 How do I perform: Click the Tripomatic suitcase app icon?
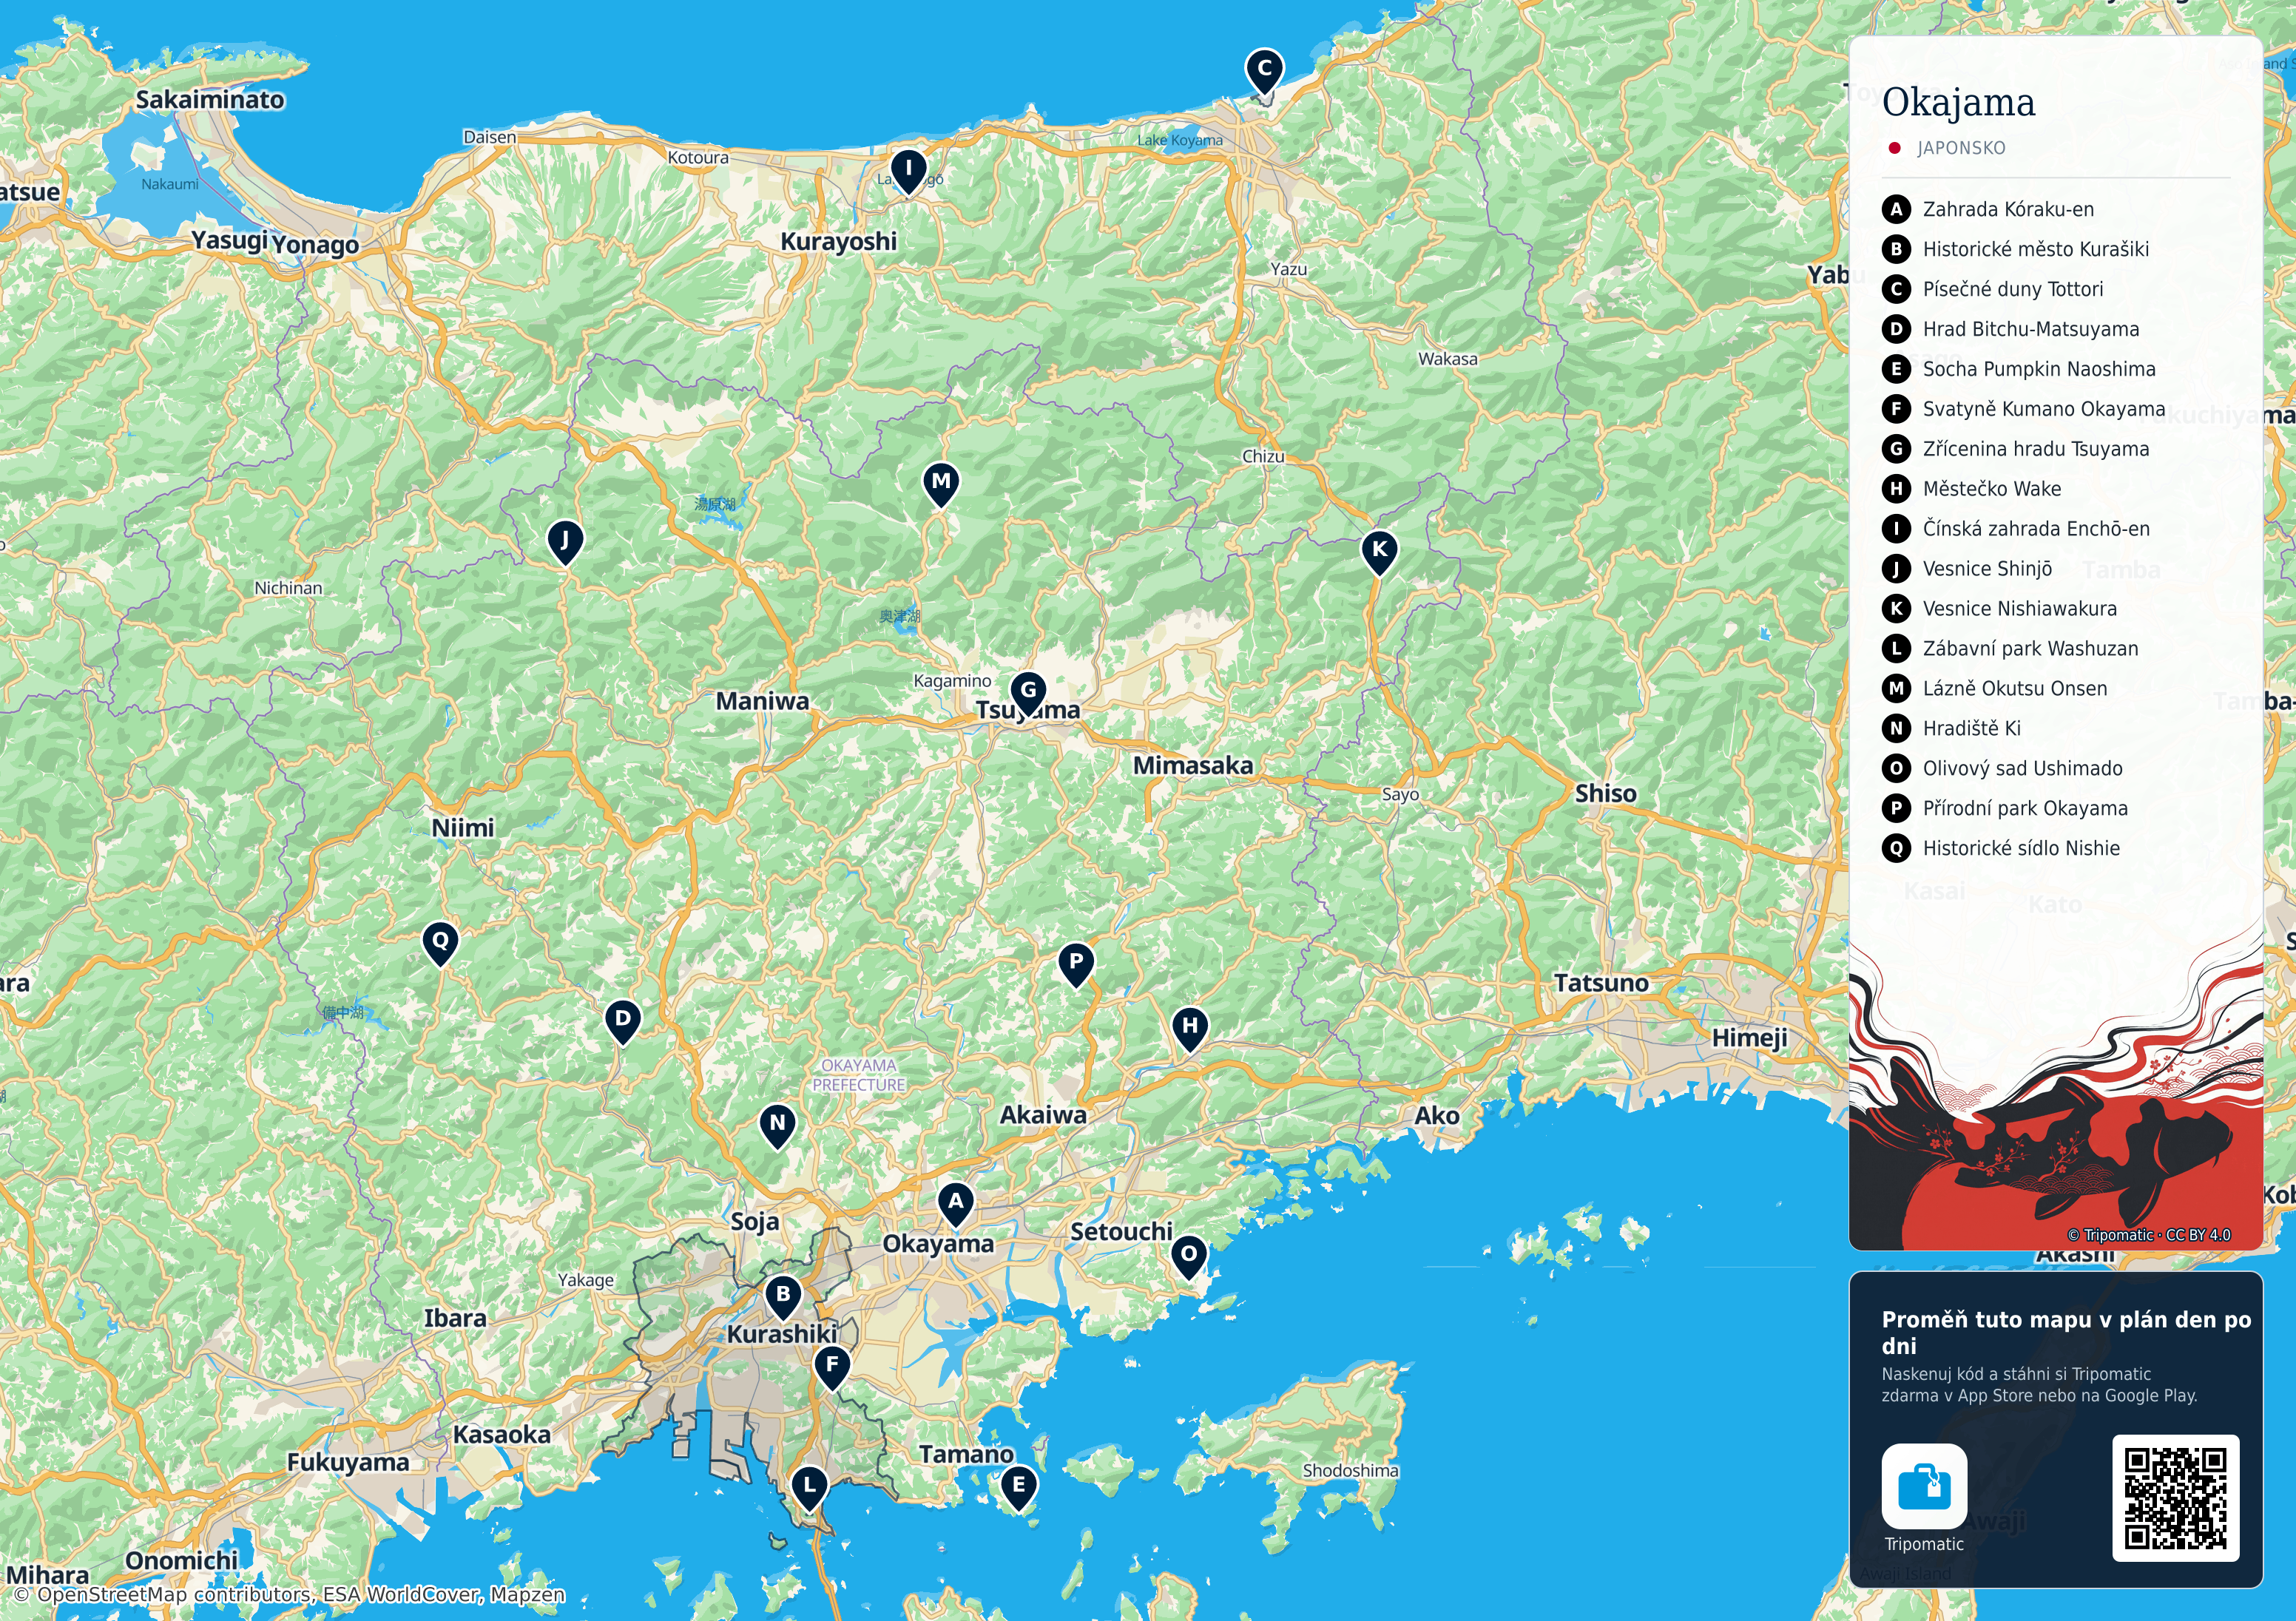click(1924, 1486)
